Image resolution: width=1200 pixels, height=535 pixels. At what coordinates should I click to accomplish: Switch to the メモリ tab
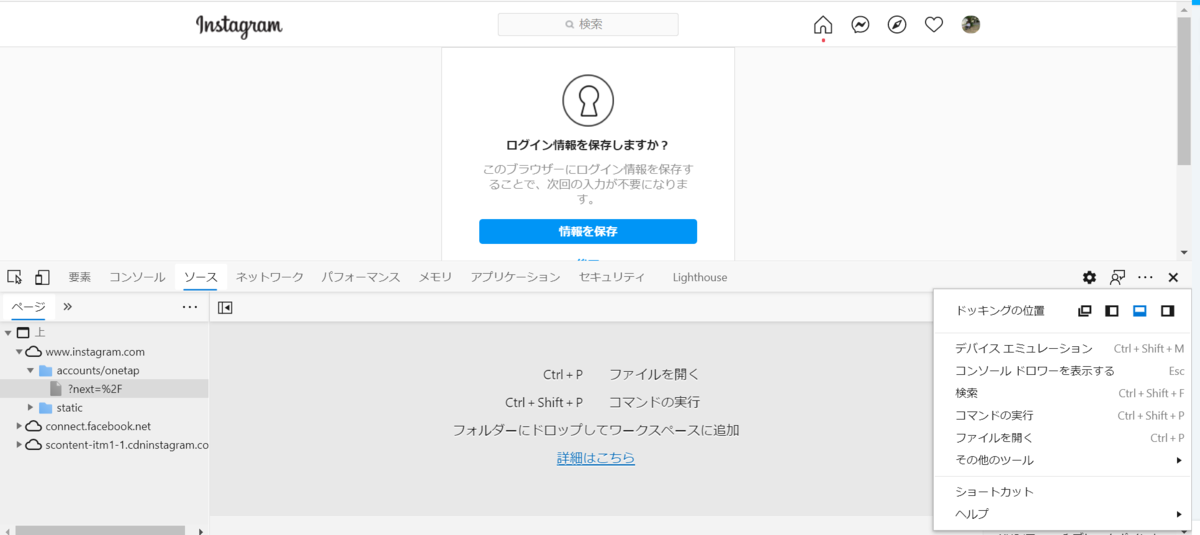[x=435, y=277]
